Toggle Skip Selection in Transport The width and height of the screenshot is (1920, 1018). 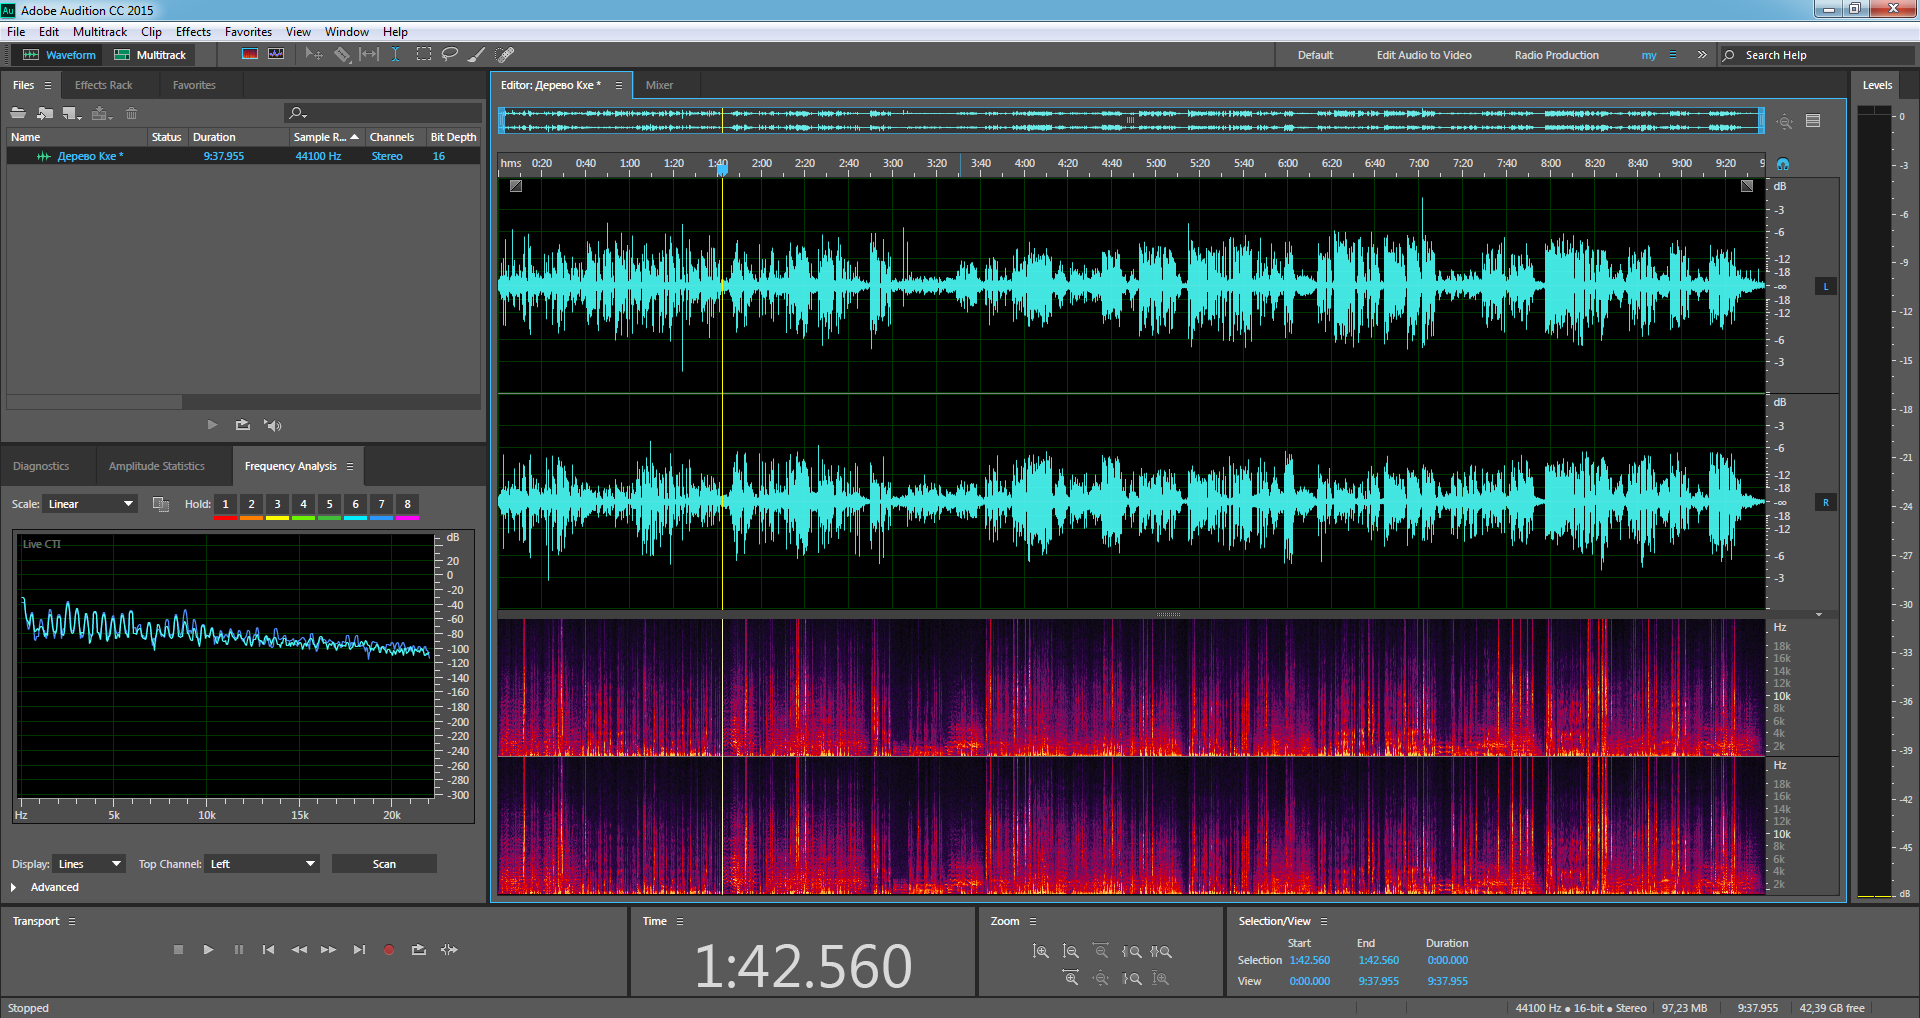click(449, 950)
